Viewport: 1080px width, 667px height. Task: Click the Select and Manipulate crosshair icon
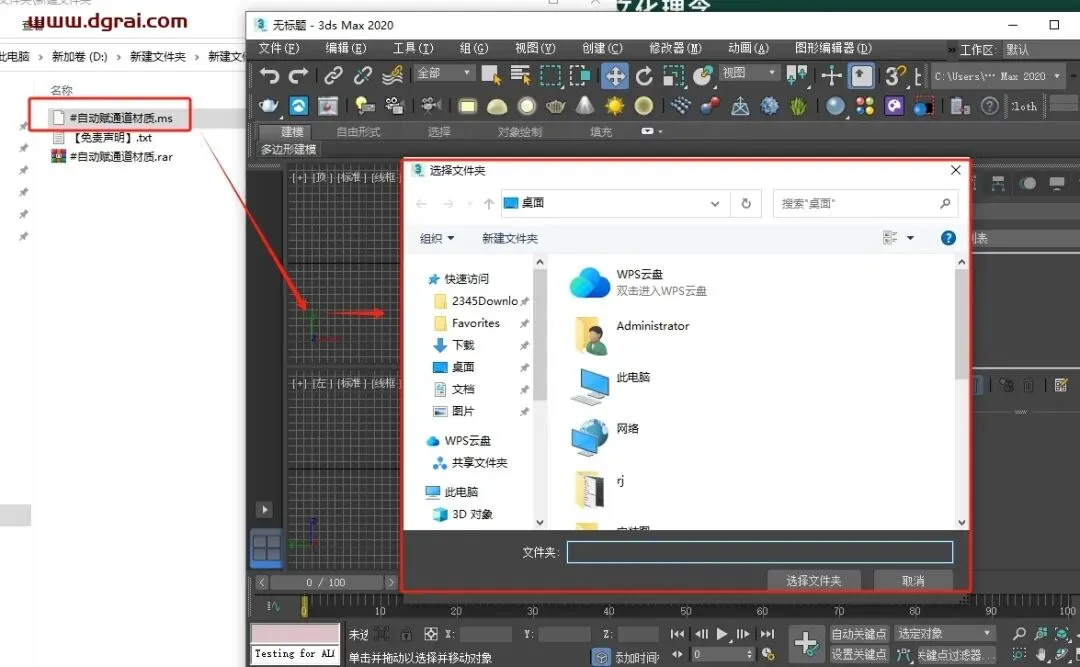point(831,75)
